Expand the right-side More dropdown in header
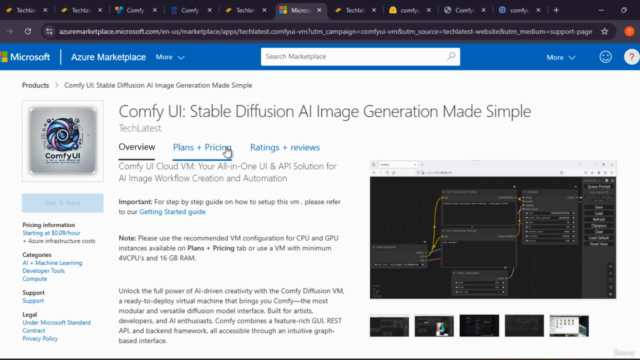640x360 pixels. click(561, 58)
